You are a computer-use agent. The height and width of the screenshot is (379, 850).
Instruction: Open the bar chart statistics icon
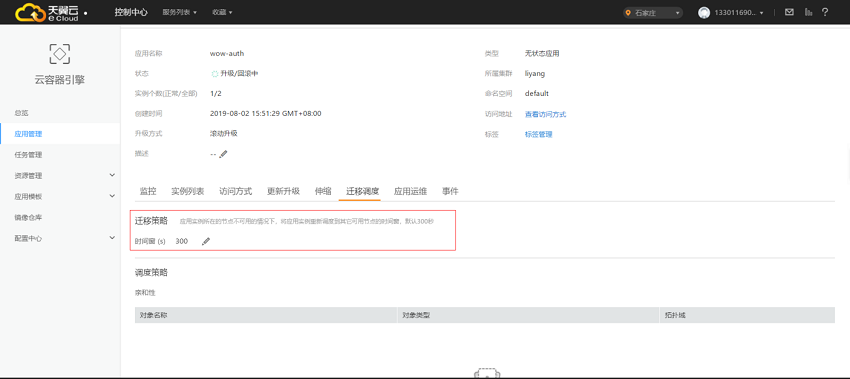tap(808, 12)
